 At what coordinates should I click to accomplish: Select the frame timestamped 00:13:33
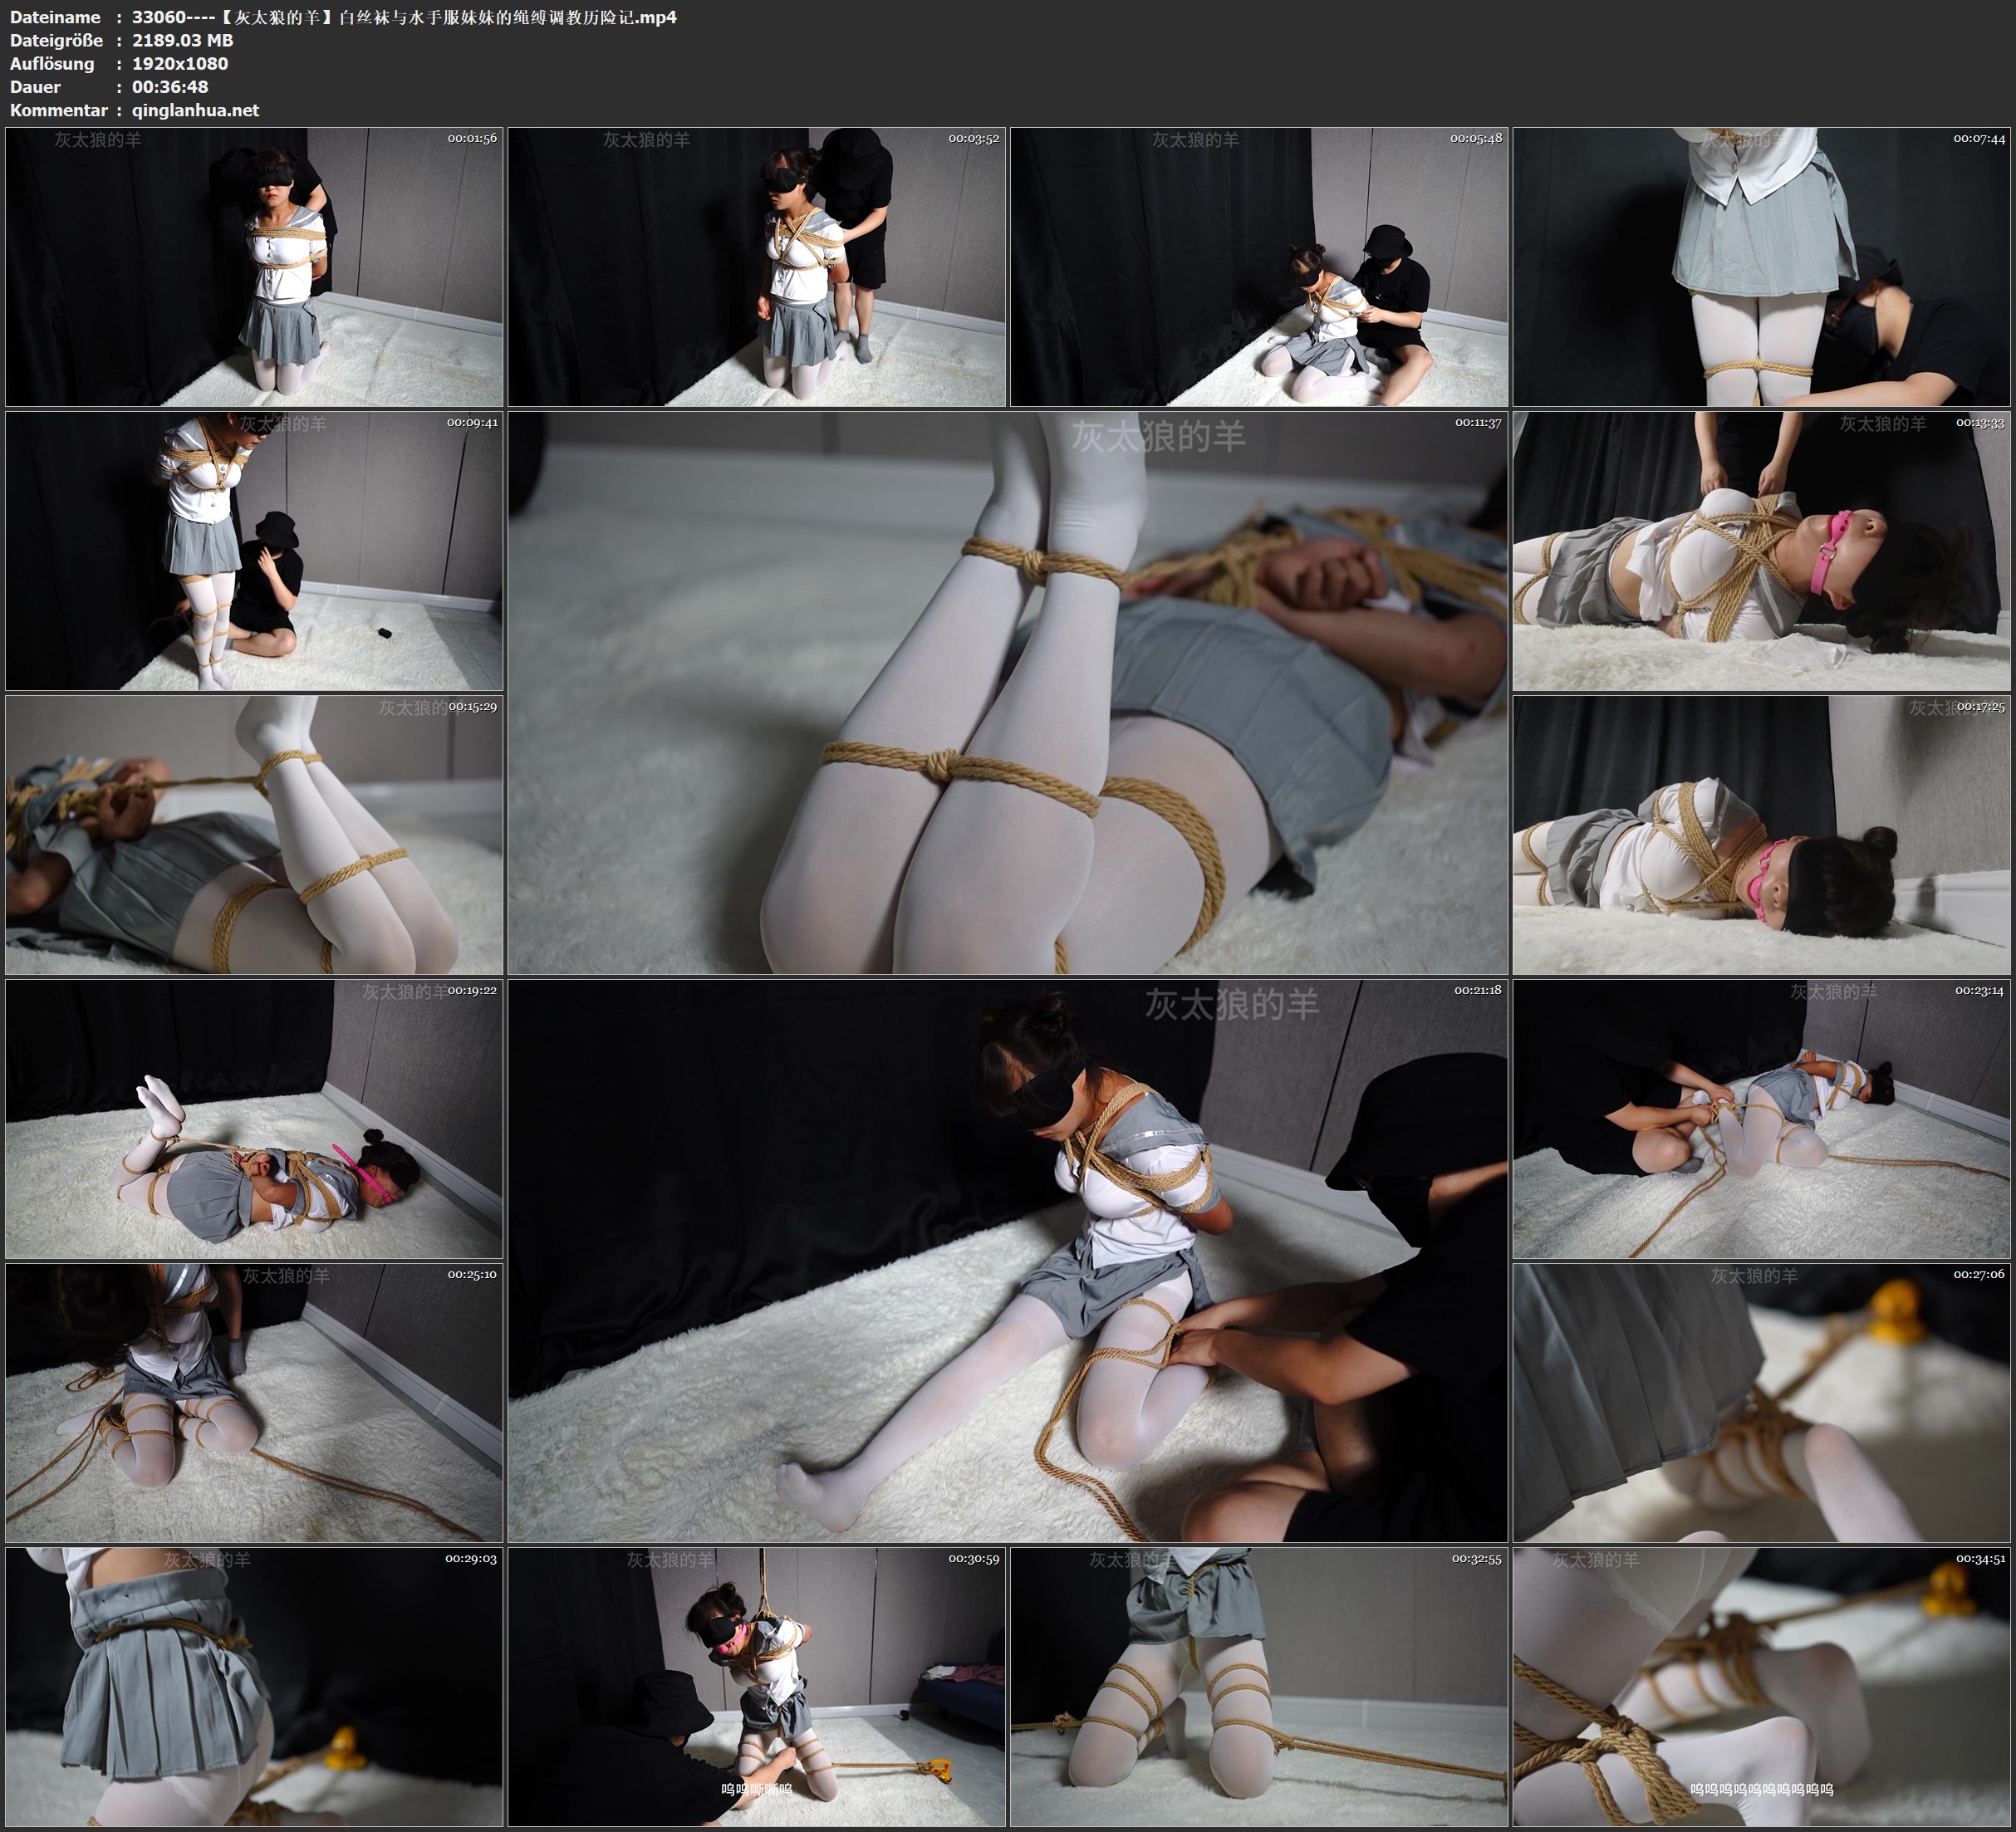point(1762,551)
